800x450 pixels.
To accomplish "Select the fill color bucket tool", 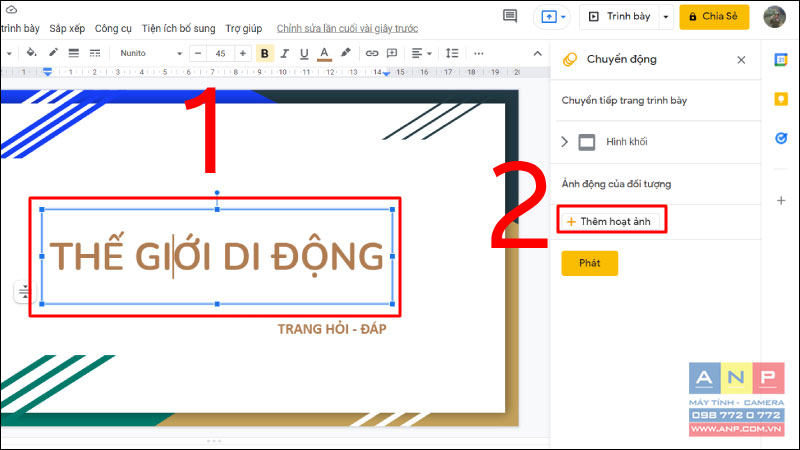I will (31, 53).
